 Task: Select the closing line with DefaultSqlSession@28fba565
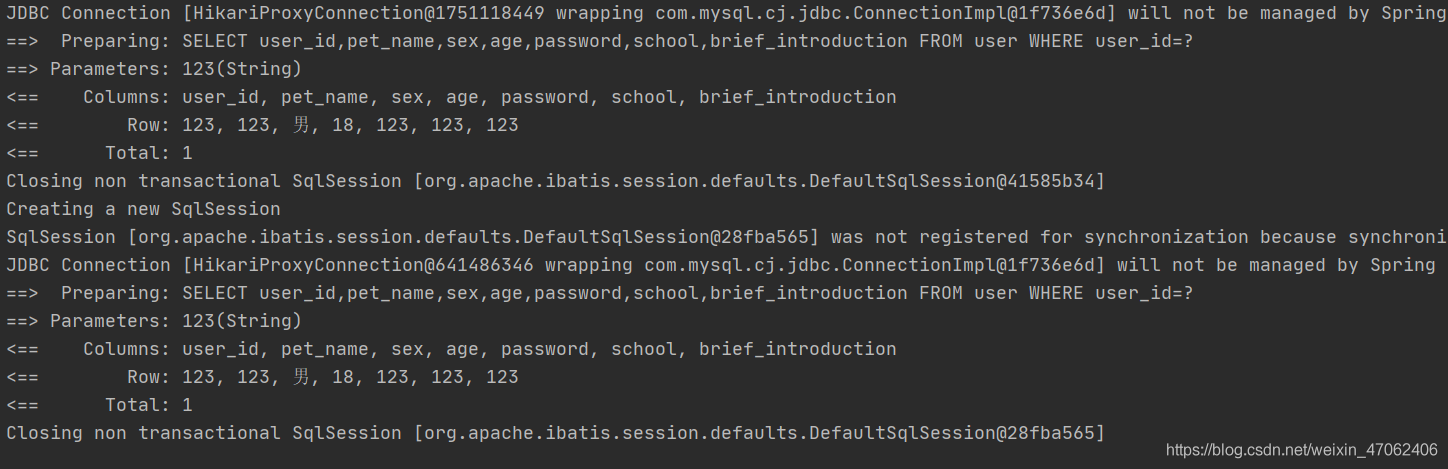click(555, 433)
